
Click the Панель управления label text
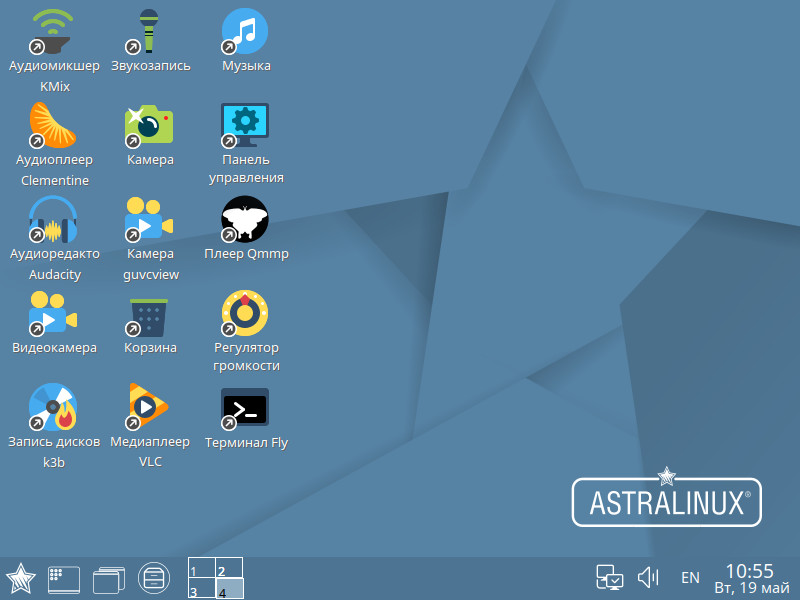click(246, 168)
